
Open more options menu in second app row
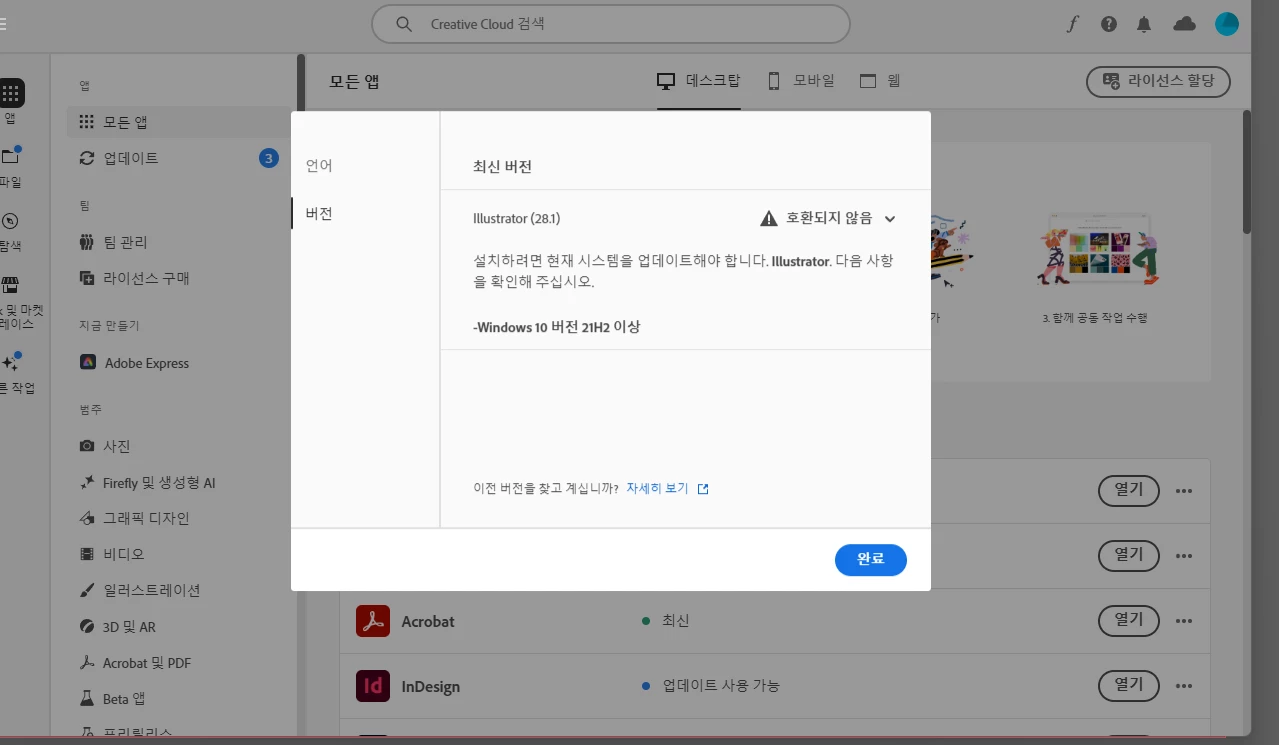(x=1184, y=556)
